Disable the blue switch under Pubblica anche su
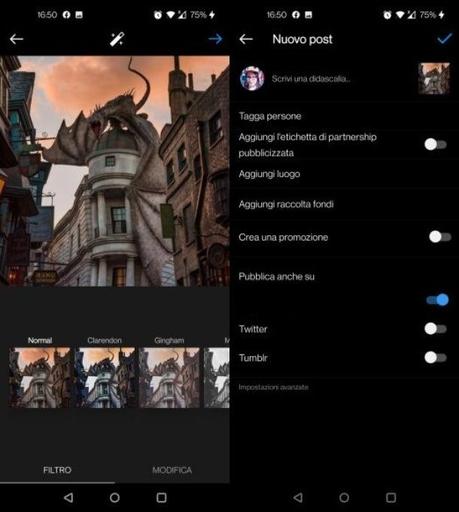Screen dimensions: 459x512 coord(437,300)
